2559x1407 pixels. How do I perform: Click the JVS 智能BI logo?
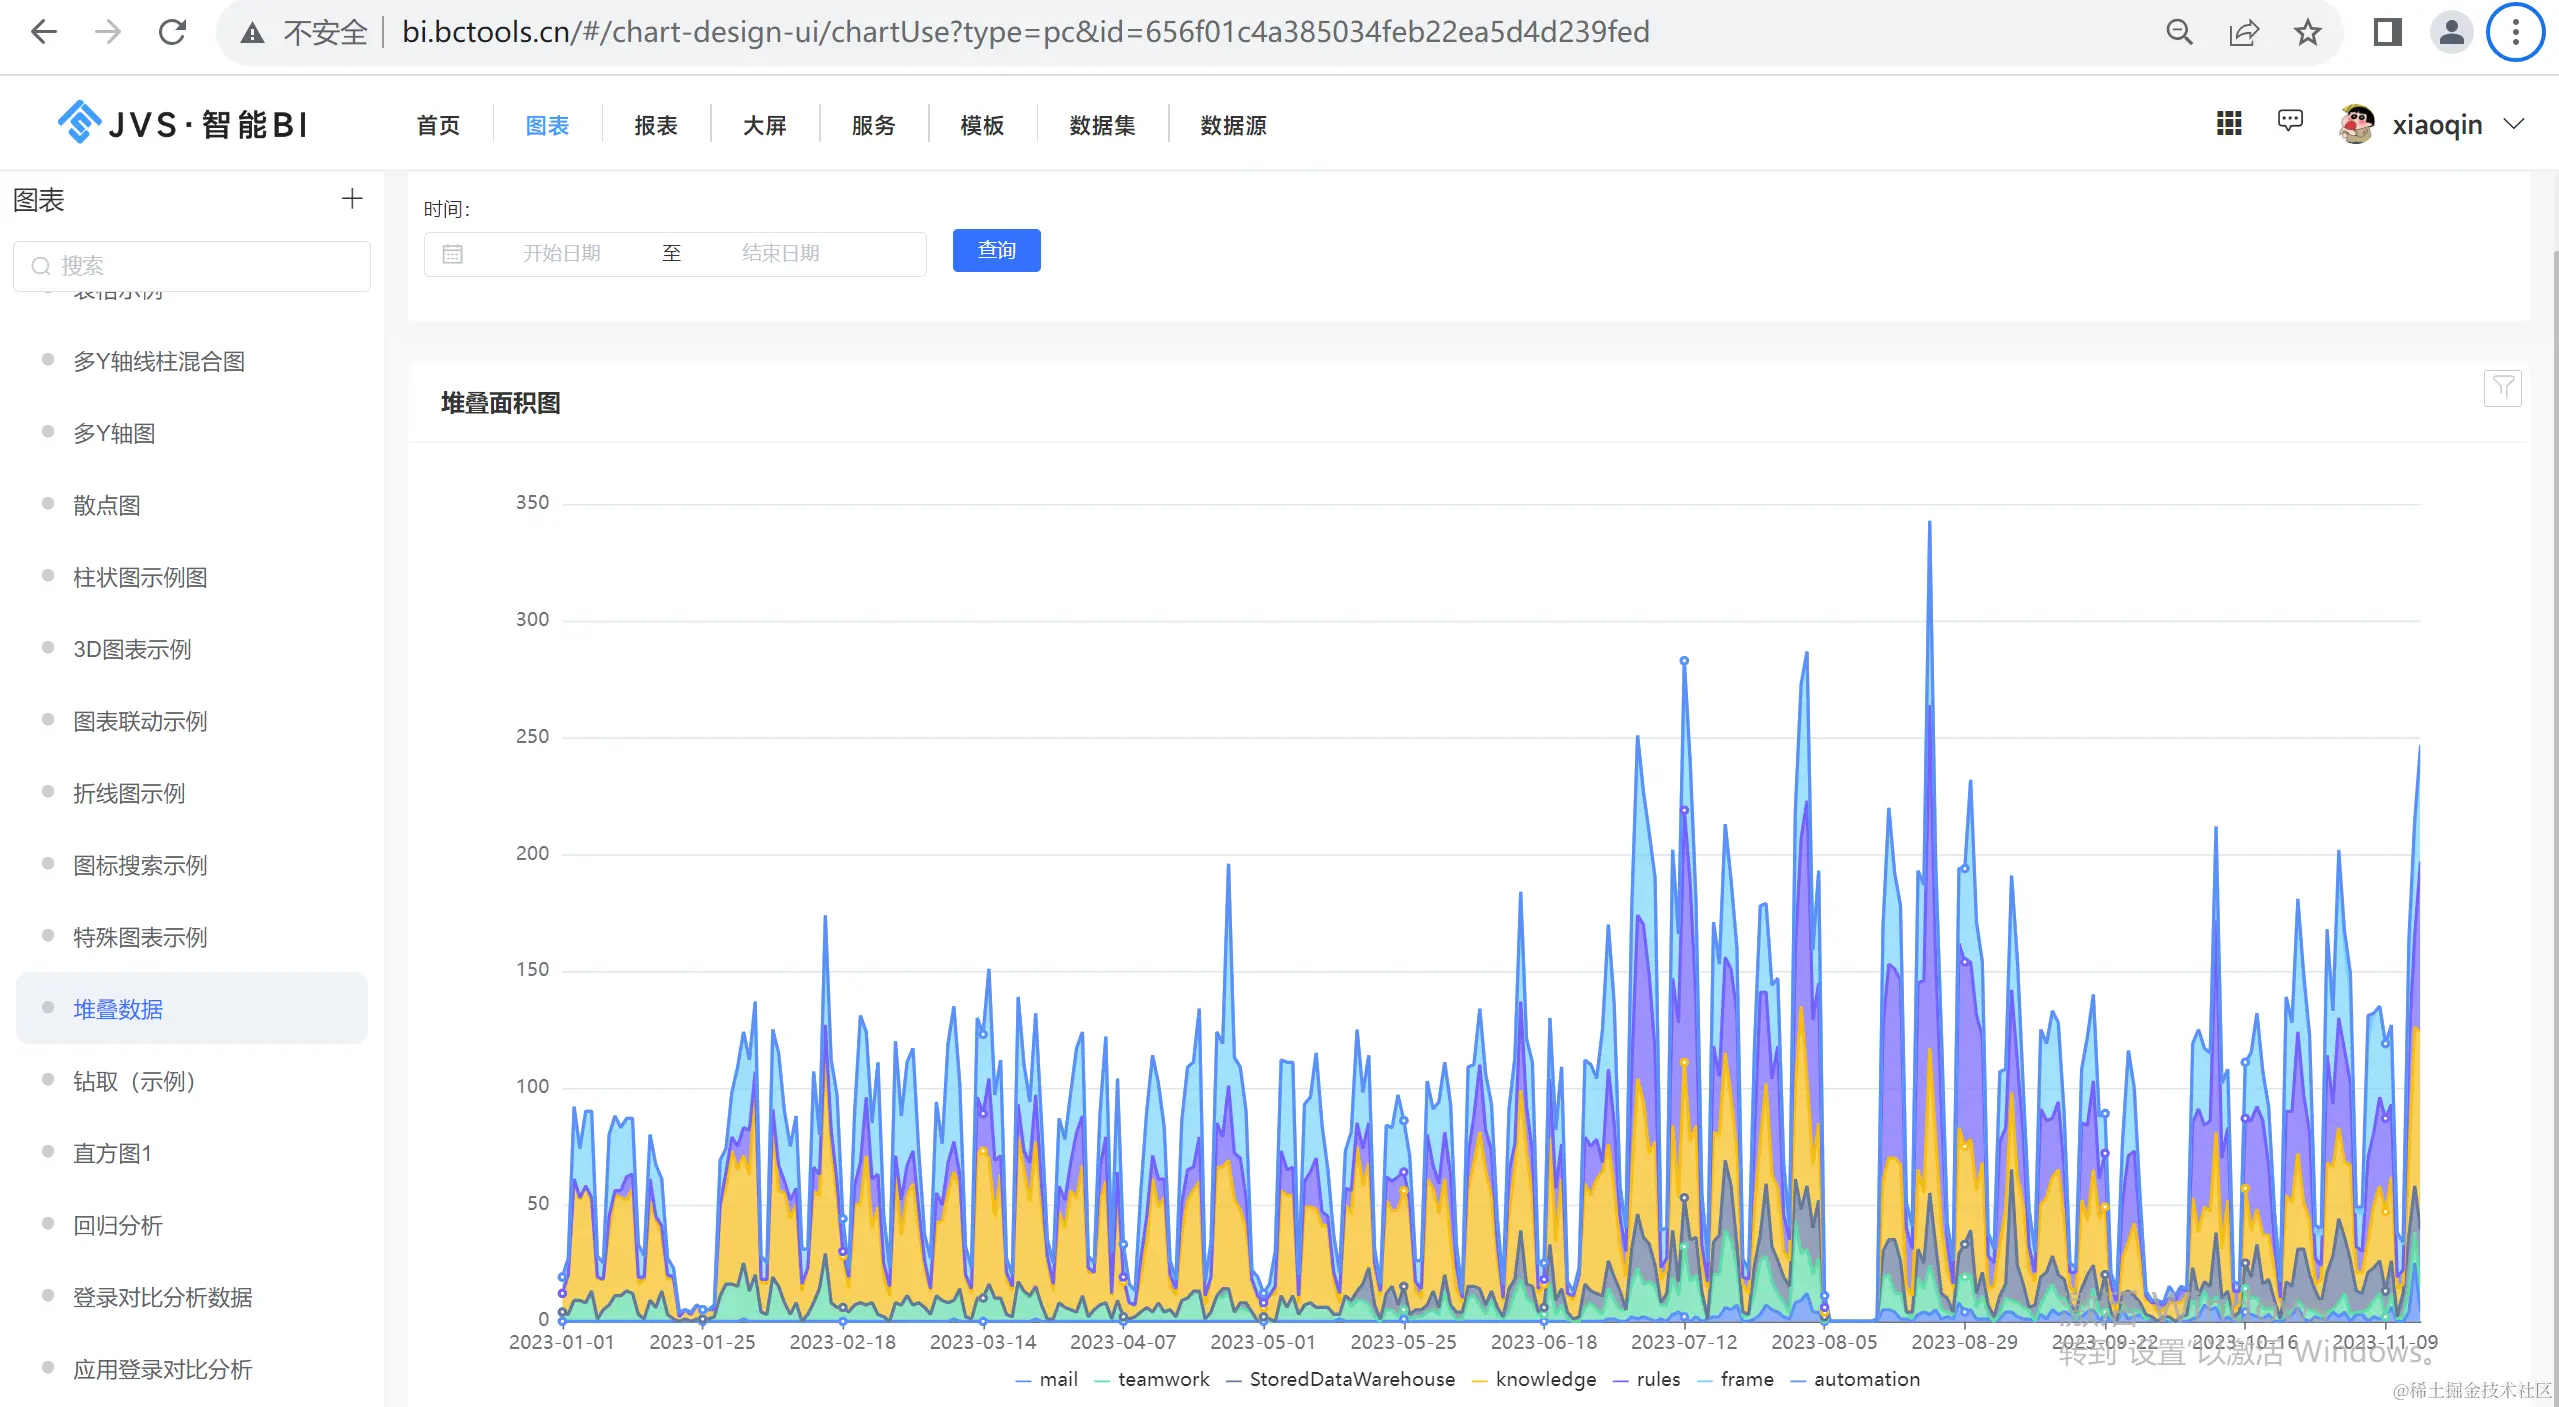pos(182,124)
